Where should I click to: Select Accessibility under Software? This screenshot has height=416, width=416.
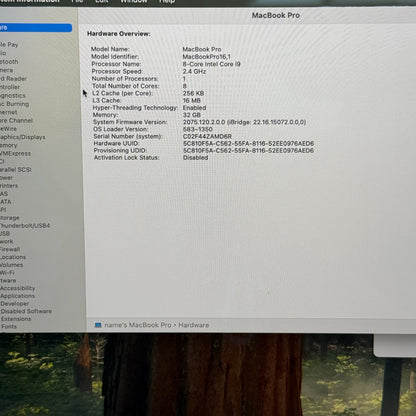tap(17, 288)
